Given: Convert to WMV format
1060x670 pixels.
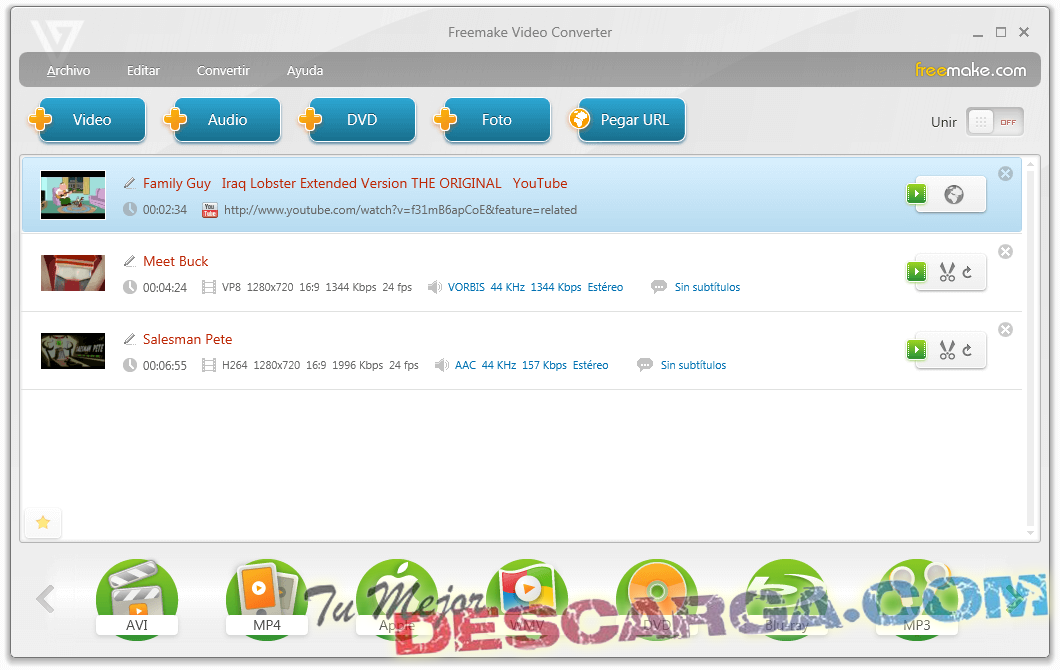Looking at the screenshot, I should coord(527,598).
